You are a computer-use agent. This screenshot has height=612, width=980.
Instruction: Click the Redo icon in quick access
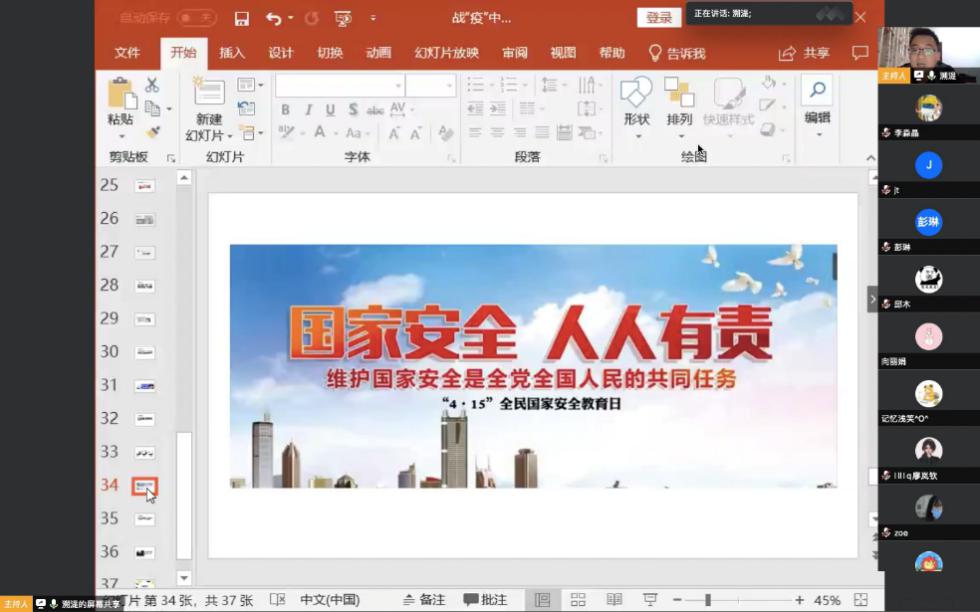point(311,19)
